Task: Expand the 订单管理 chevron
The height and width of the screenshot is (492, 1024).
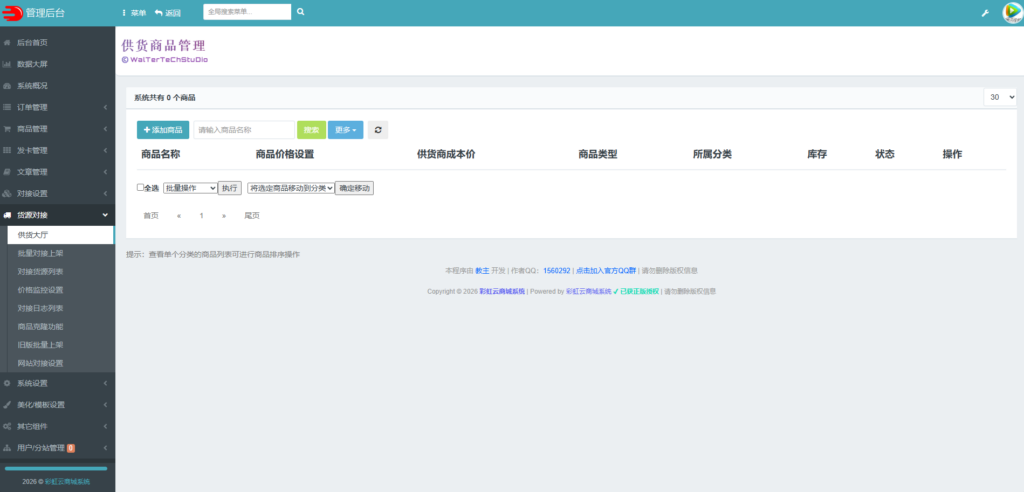Action: 105,107
